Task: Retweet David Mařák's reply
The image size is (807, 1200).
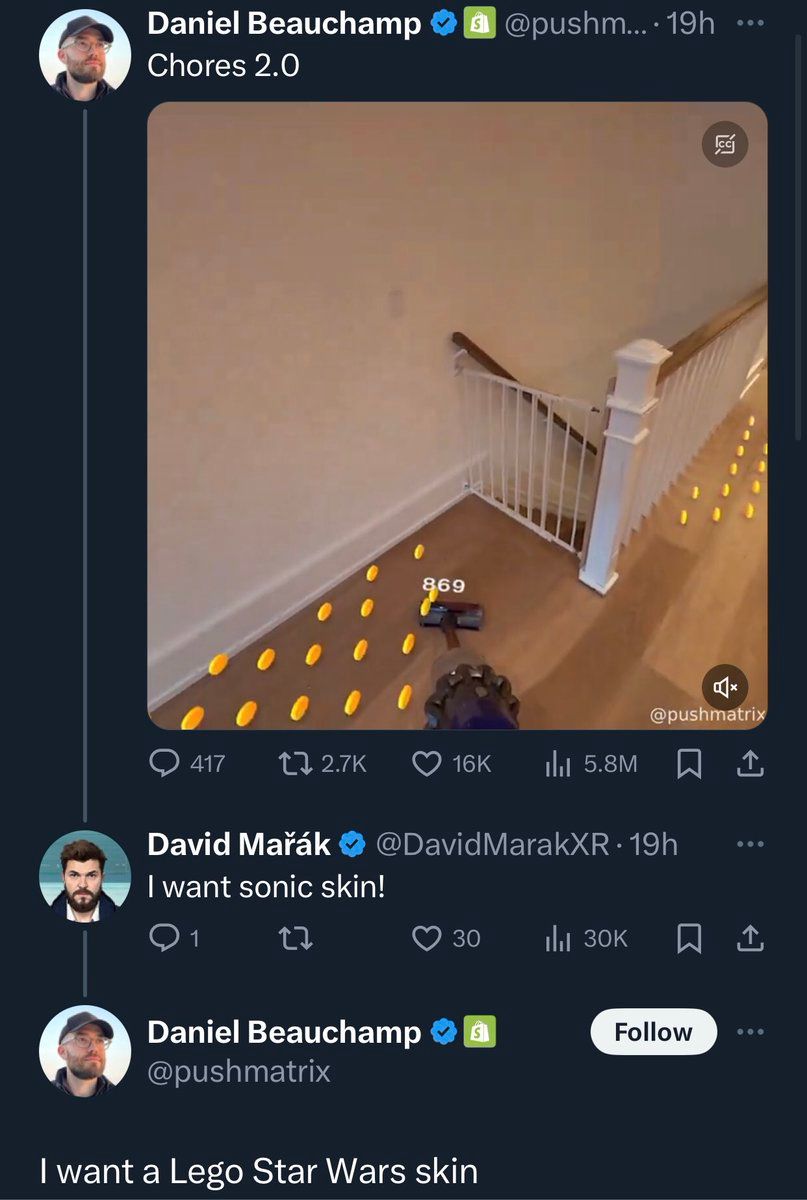Action: (x=293, y=938)
